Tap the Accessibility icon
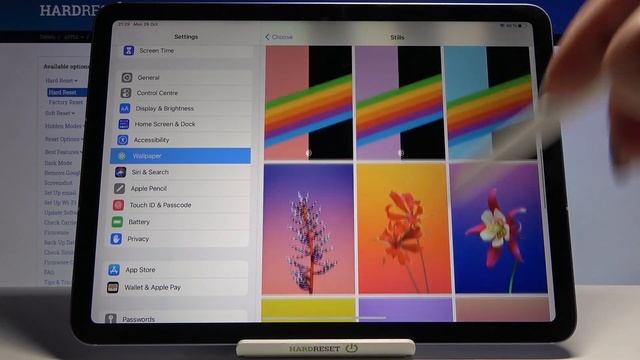 coord(122,140)
